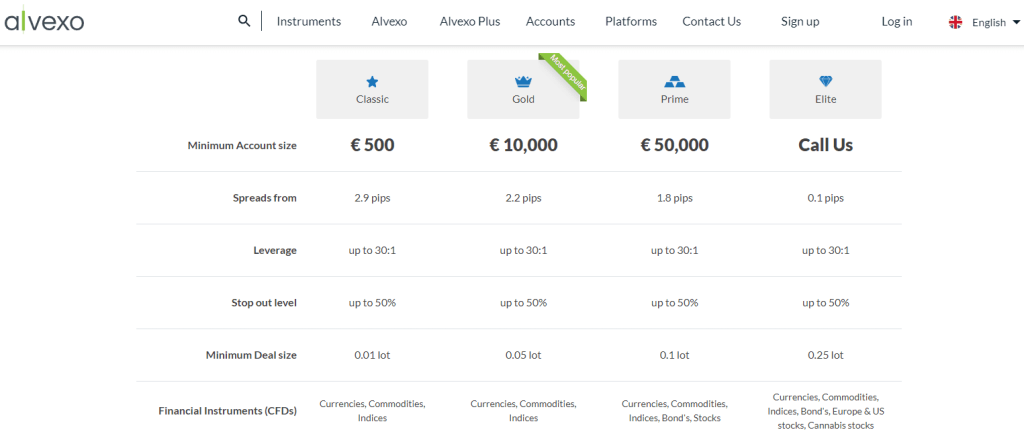
Task: Click the € 50,000 minimum amount
Action: coord(675,145)
